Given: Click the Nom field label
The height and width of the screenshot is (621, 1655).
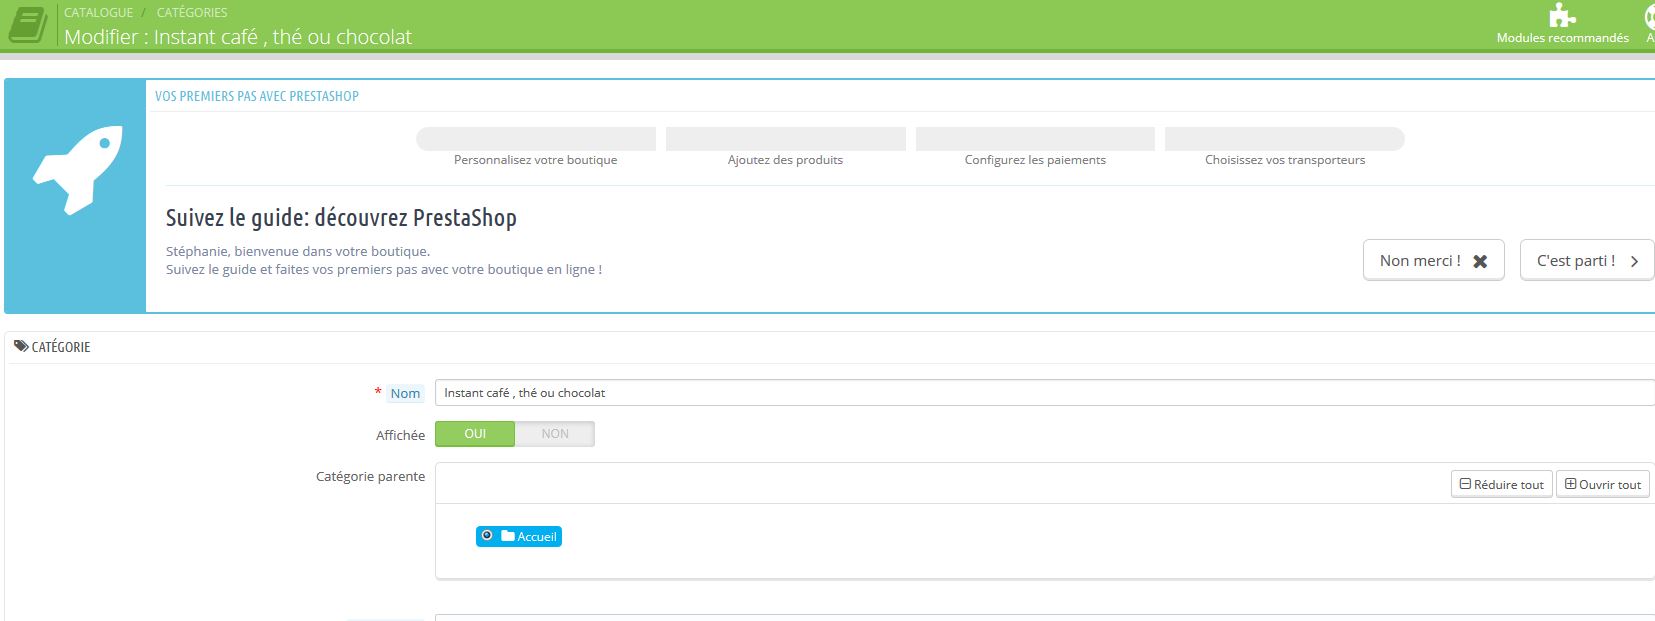Looking at the screenshot, I should coord(405,393).
